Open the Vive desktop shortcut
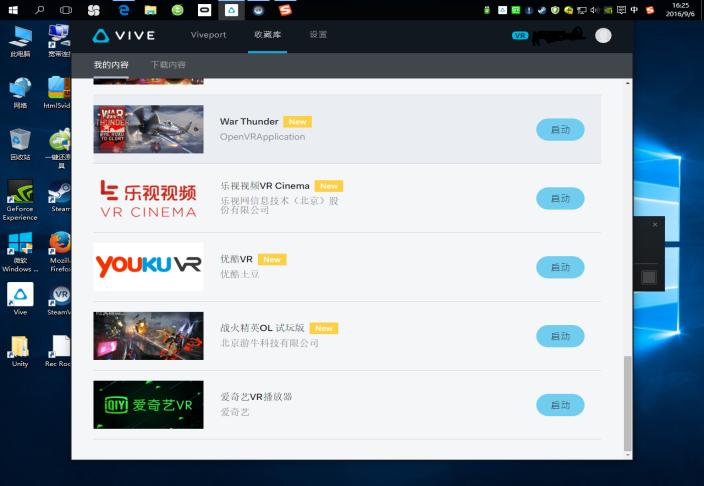 pyautogui.click(x=20, y=299)
